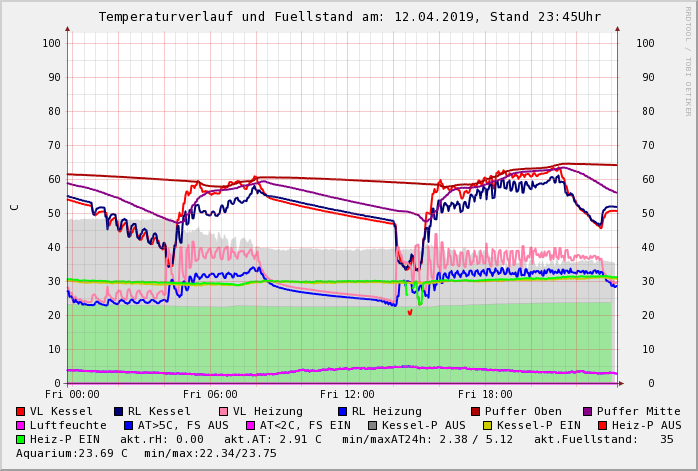
Task: Click the C unit label on left axis
Action: pos(14,207)
